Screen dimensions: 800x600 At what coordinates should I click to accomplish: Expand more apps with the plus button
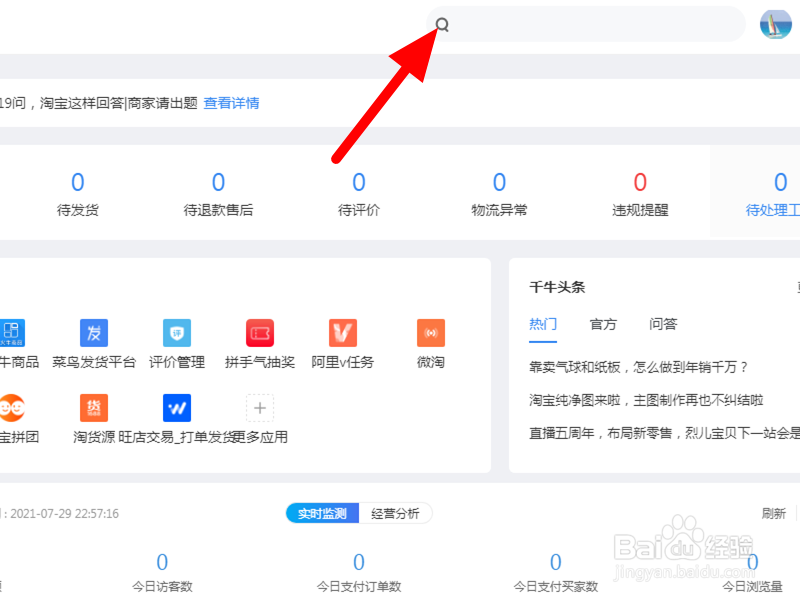(260, 407)
